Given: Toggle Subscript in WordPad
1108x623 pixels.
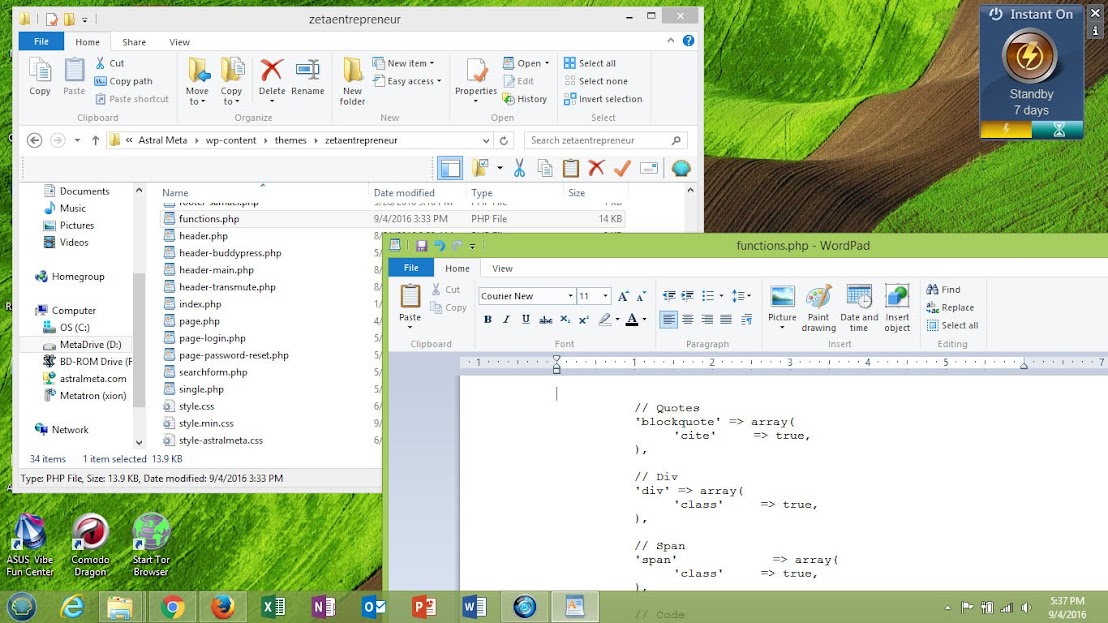Looking at the screenshot, I should (x=565, y=319).
